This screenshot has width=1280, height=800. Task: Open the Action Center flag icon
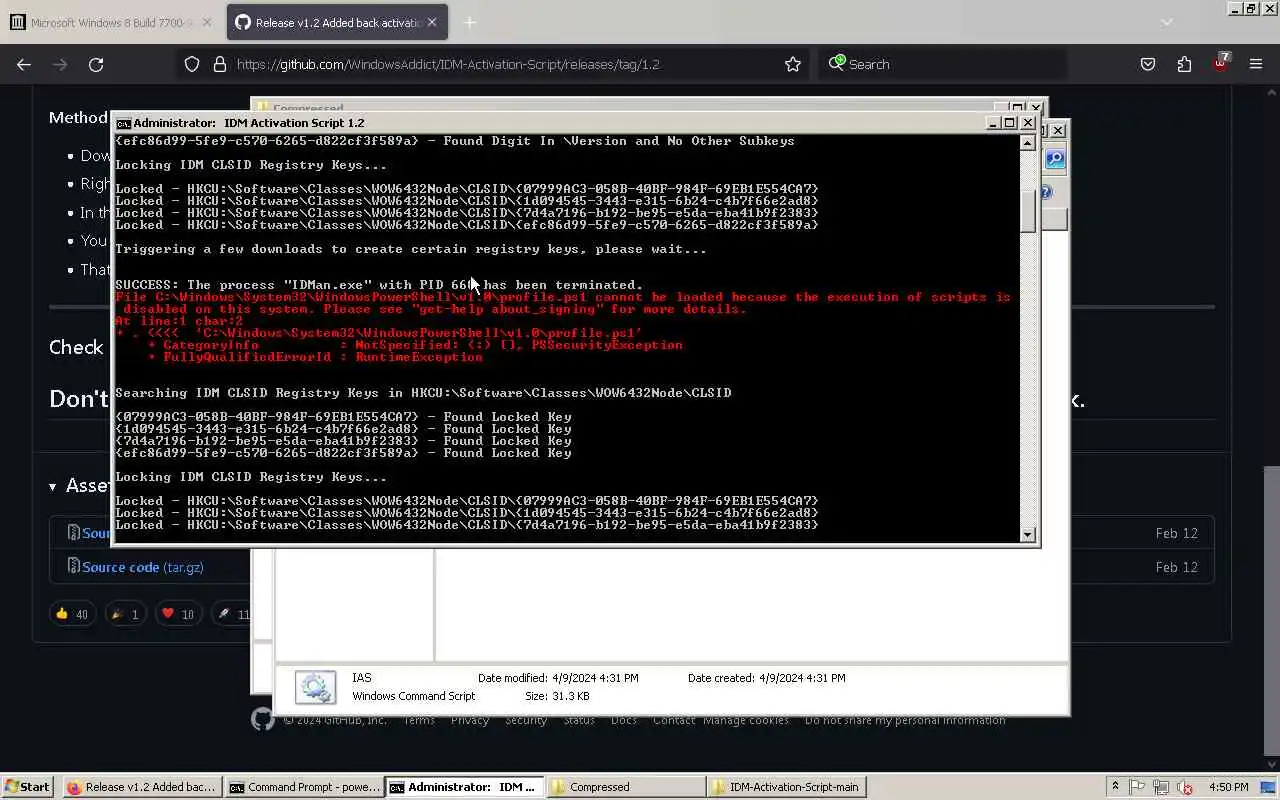(1138, 787)
